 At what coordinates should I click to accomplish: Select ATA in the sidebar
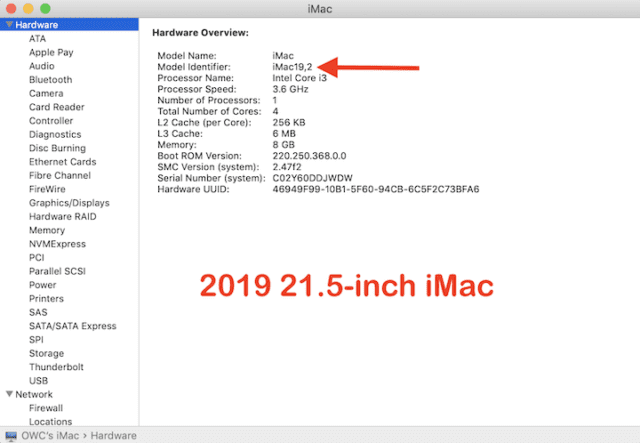point(38,38)
